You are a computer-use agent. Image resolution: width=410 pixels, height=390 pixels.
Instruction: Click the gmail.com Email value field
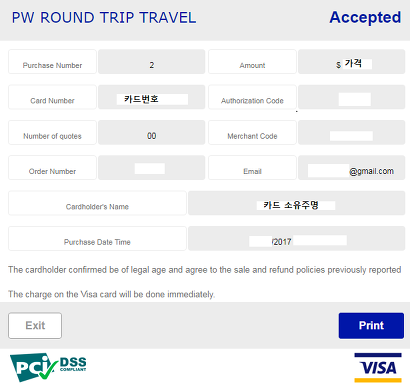point(352,168)
